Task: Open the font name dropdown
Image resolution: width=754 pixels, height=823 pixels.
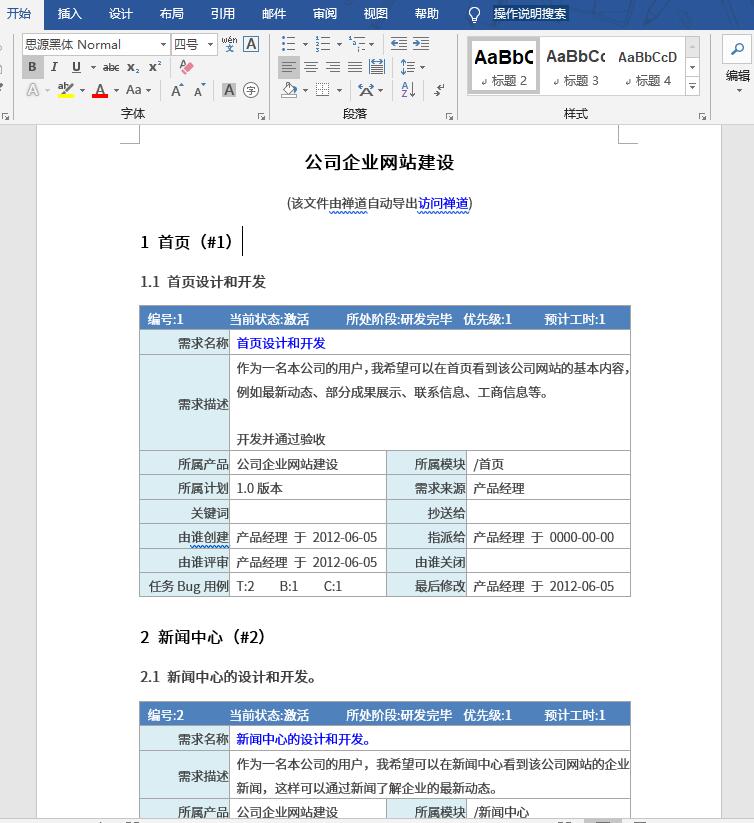Action: [x=163, y=45]
